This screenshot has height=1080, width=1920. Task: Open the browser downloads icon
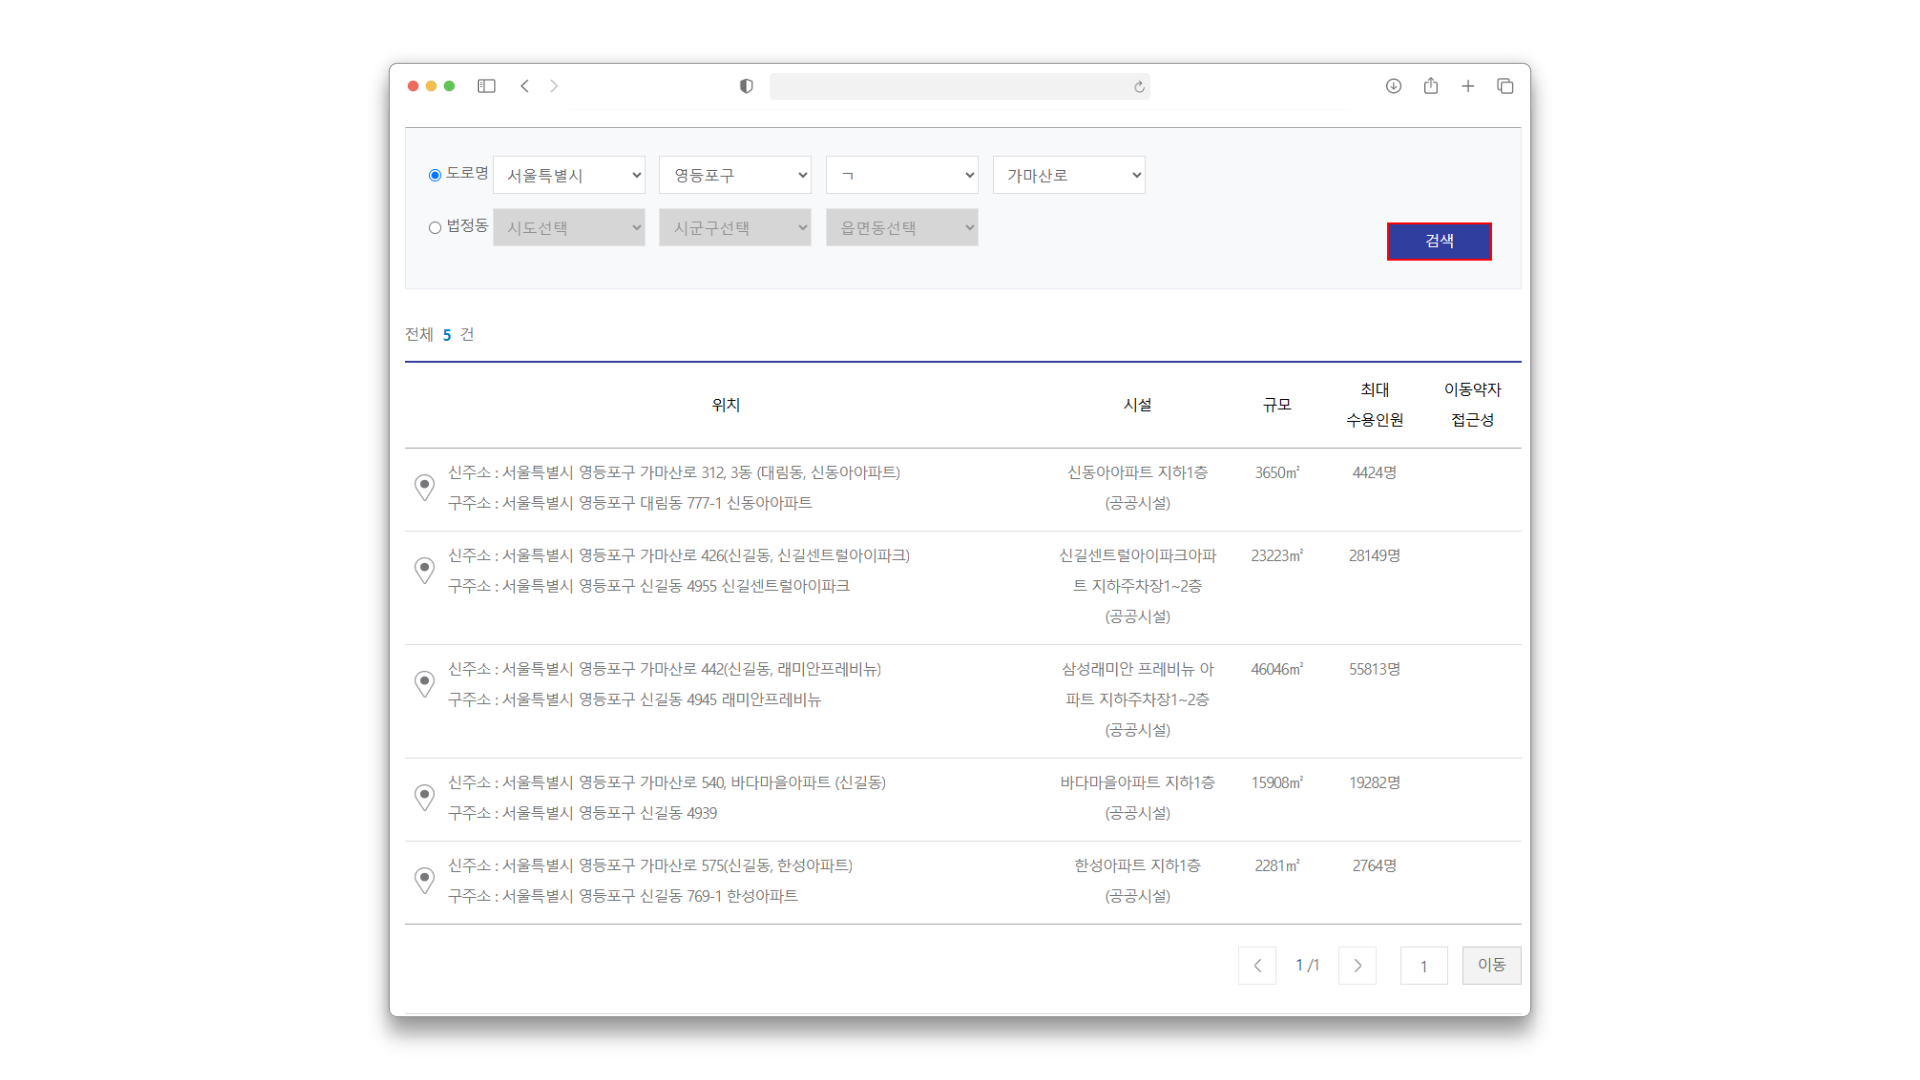[x=1393, y=86]
